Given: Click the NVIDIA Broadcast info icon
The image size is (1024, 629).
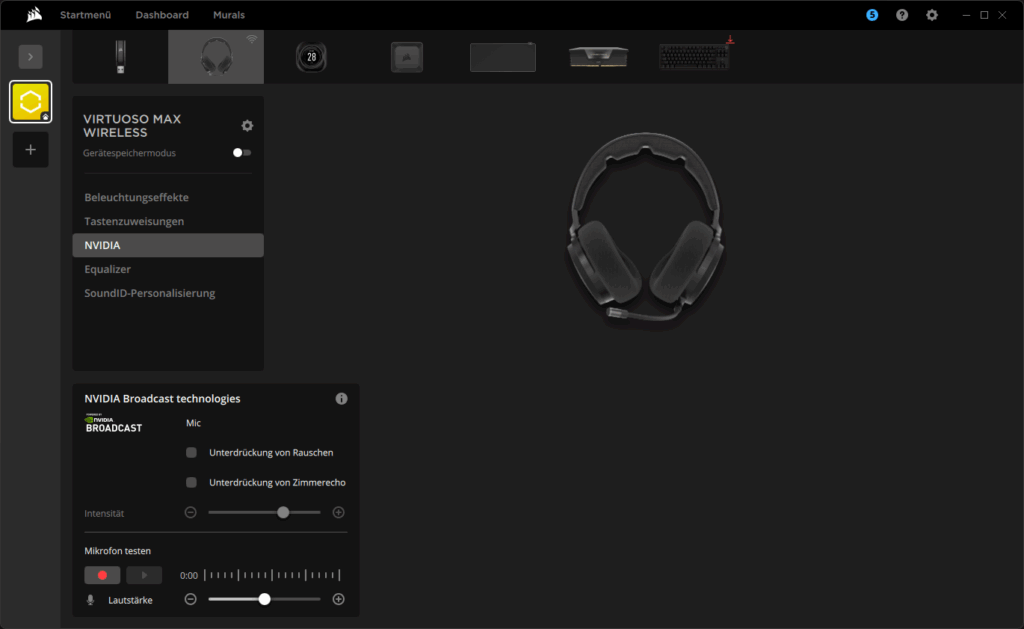Looking at the screenshot, I should [341, 399].
